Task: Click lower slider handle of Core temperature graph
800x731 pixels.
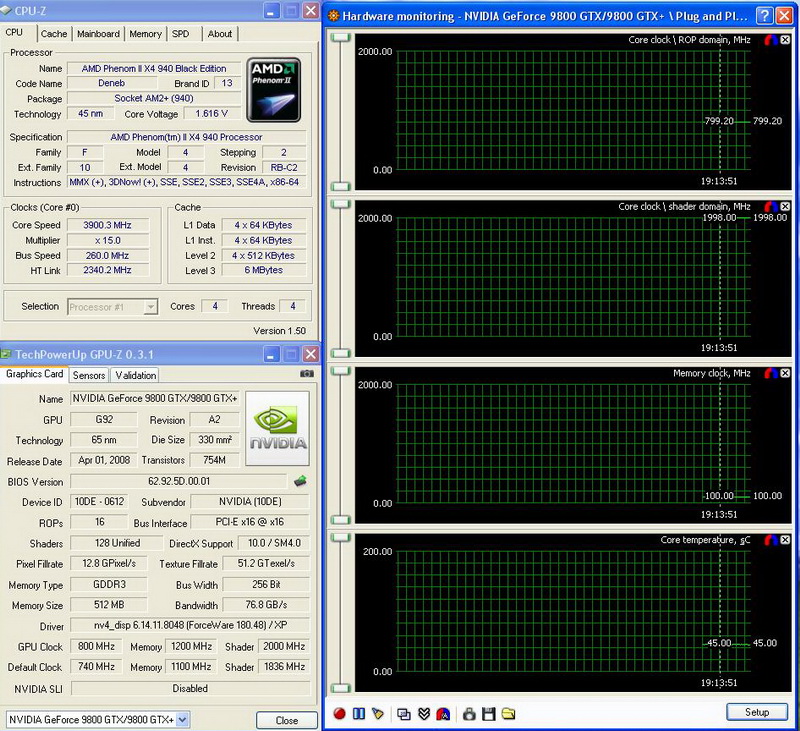Action: [341, 688]
